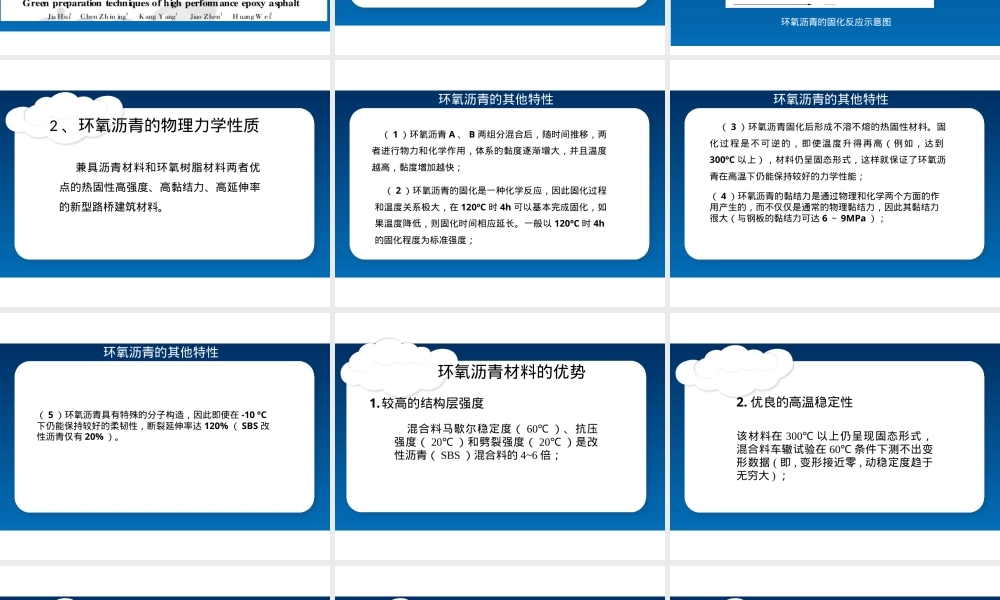Click the text 该材料在 300℃ 以上仍呈现固态形式
The image size is (1000, 600).
[x=834, y=435]
